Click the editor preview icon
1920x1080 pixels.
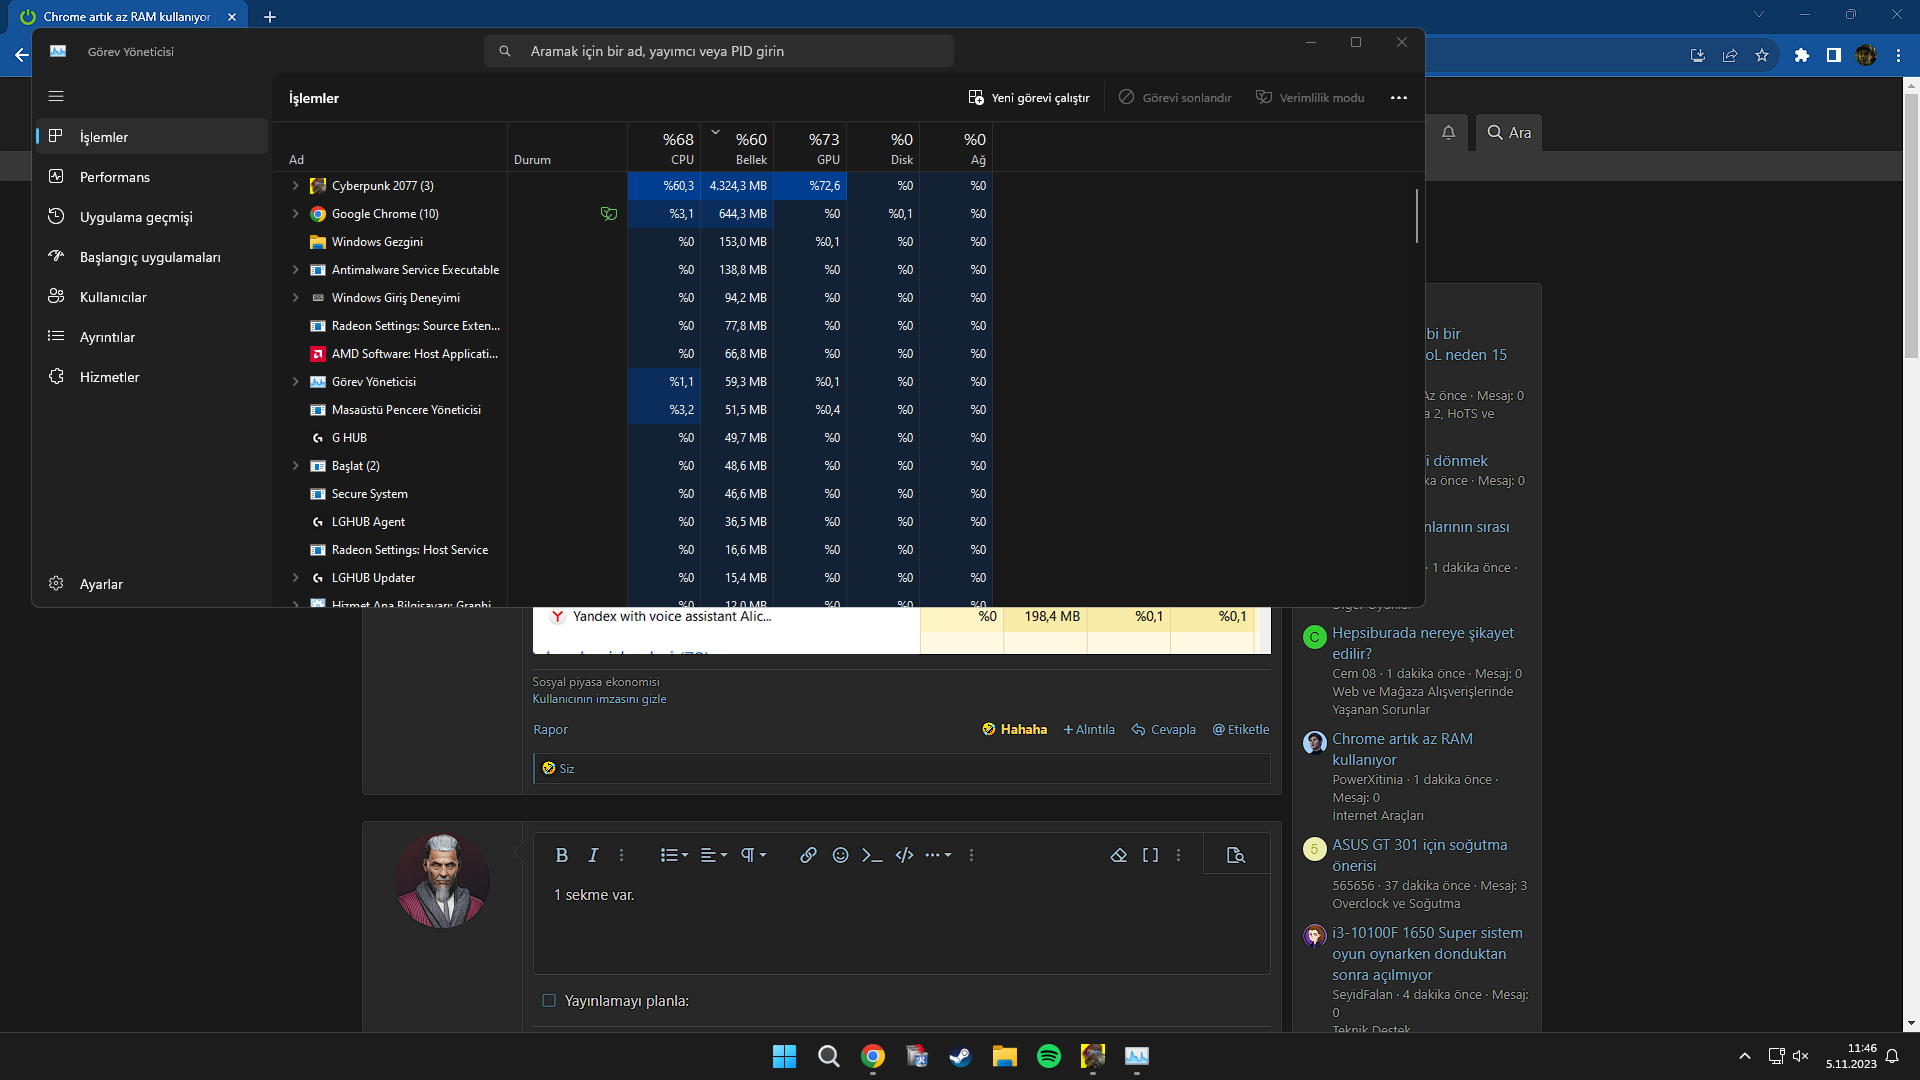pyautogui.click(x=1235, y=855)
